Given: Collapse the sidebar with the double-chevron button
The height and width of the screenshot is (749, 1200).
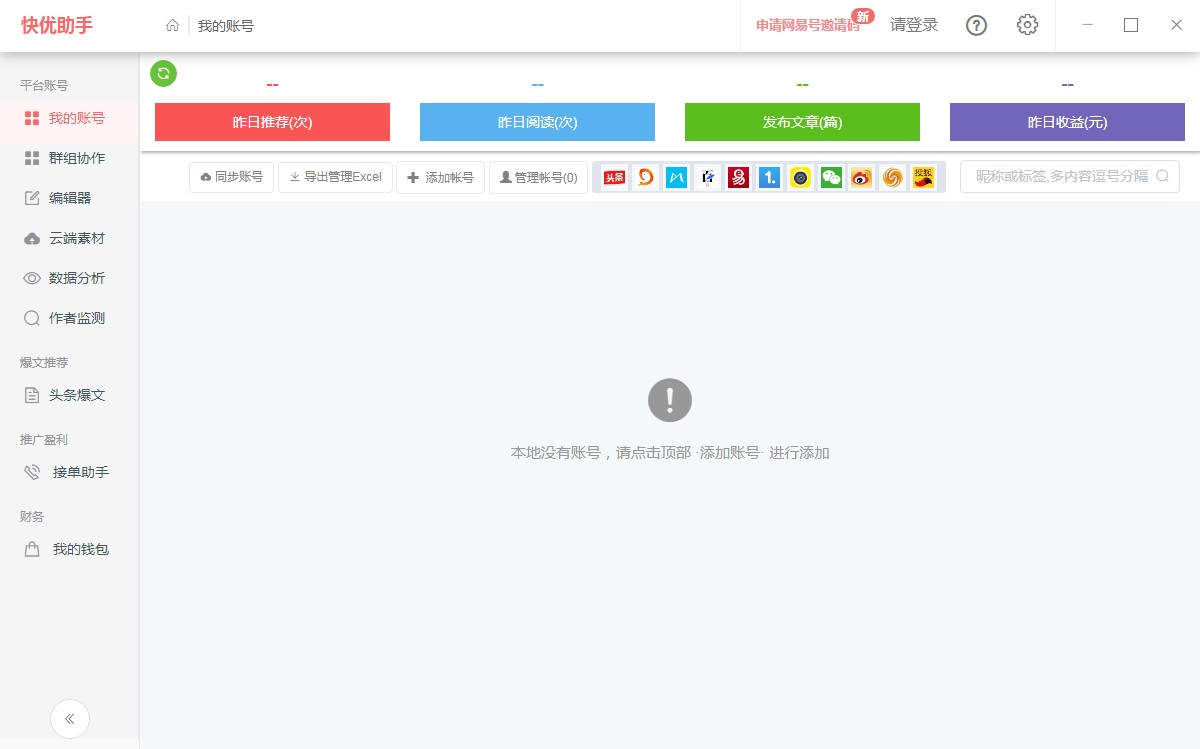Looking at the screenshot, I should click(x=70, y=718).
